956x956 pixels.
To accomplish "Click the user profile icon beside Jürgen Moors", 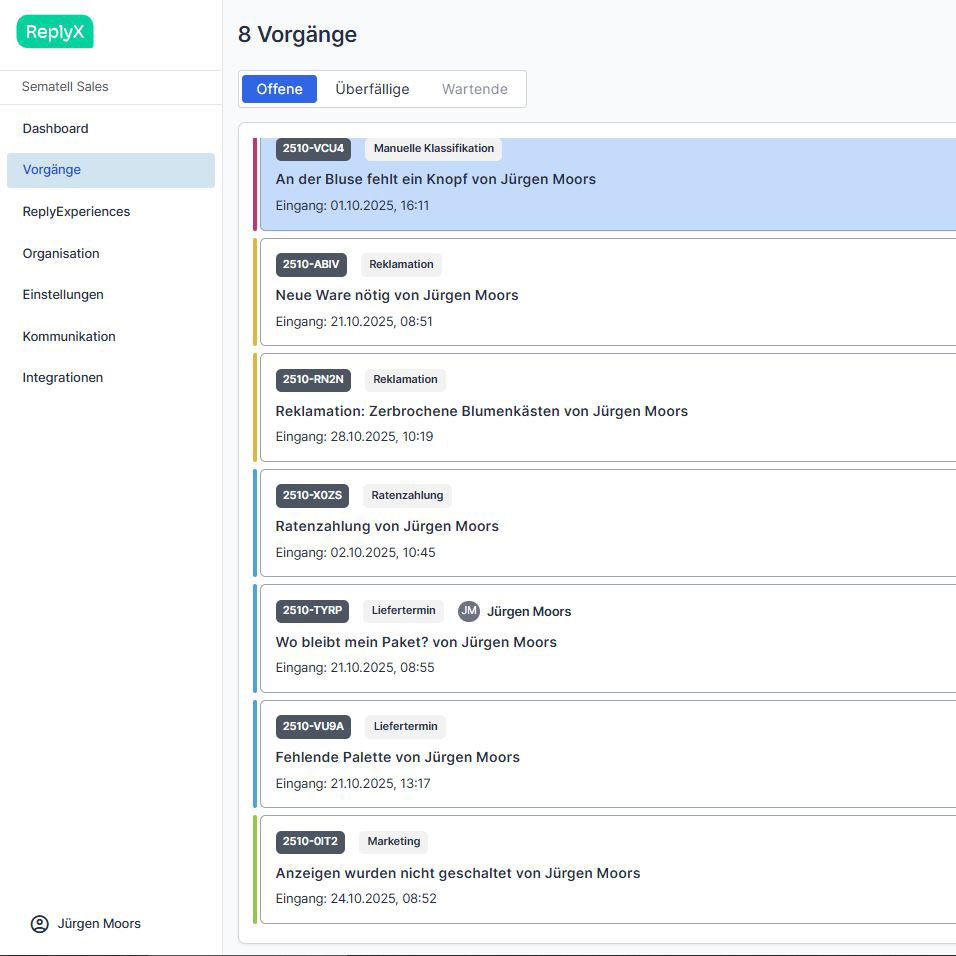I will tap(40, 924).
